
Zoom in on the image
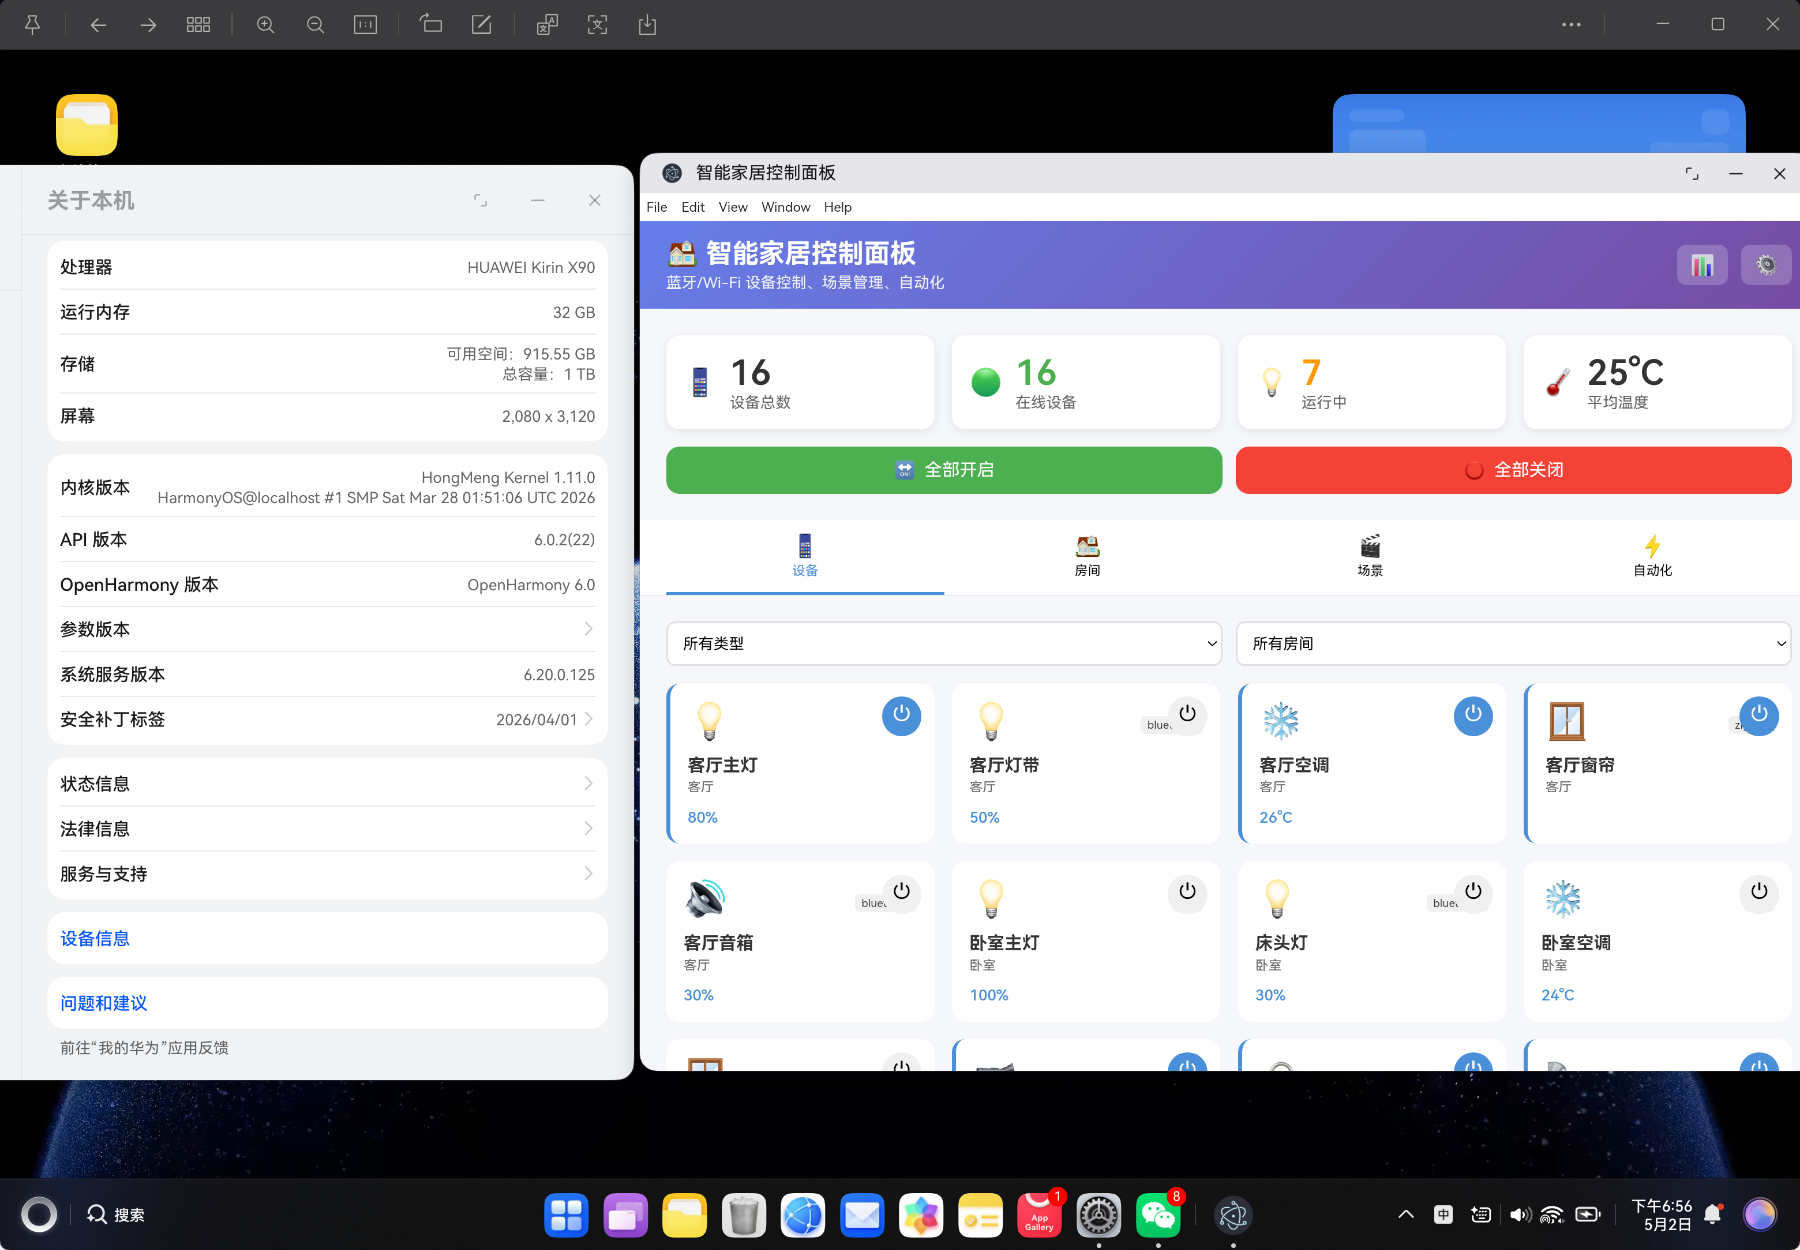265,25
